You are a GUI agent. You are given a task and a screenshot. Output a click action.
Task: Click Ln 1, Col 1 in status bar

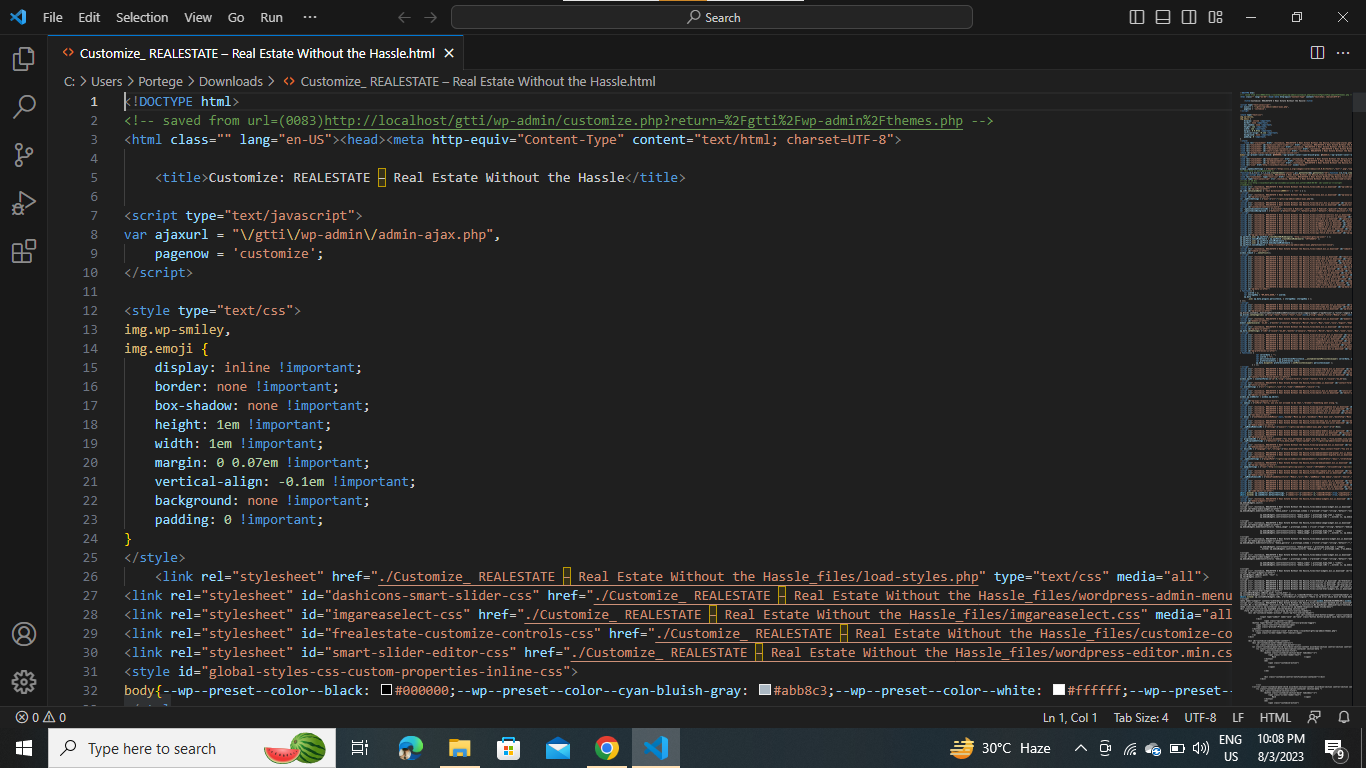click(1070, 717)
